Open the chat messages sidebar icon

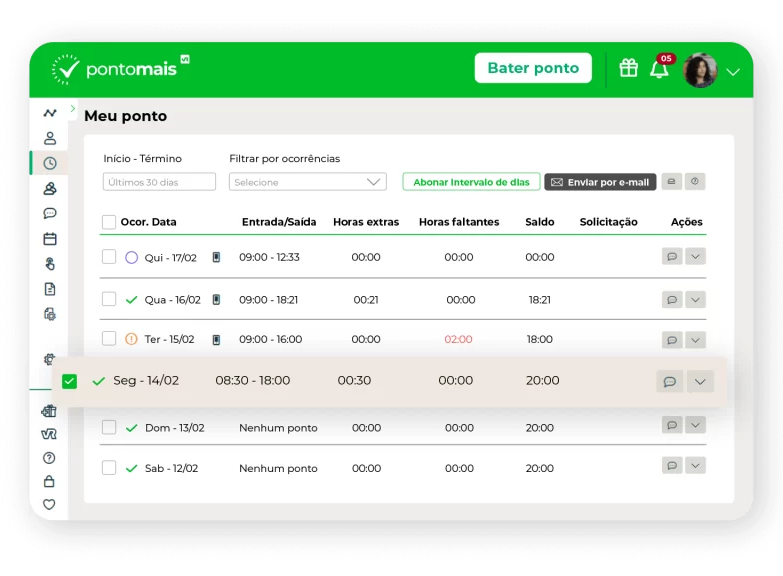pyautogui.click(x=50, y=214)
